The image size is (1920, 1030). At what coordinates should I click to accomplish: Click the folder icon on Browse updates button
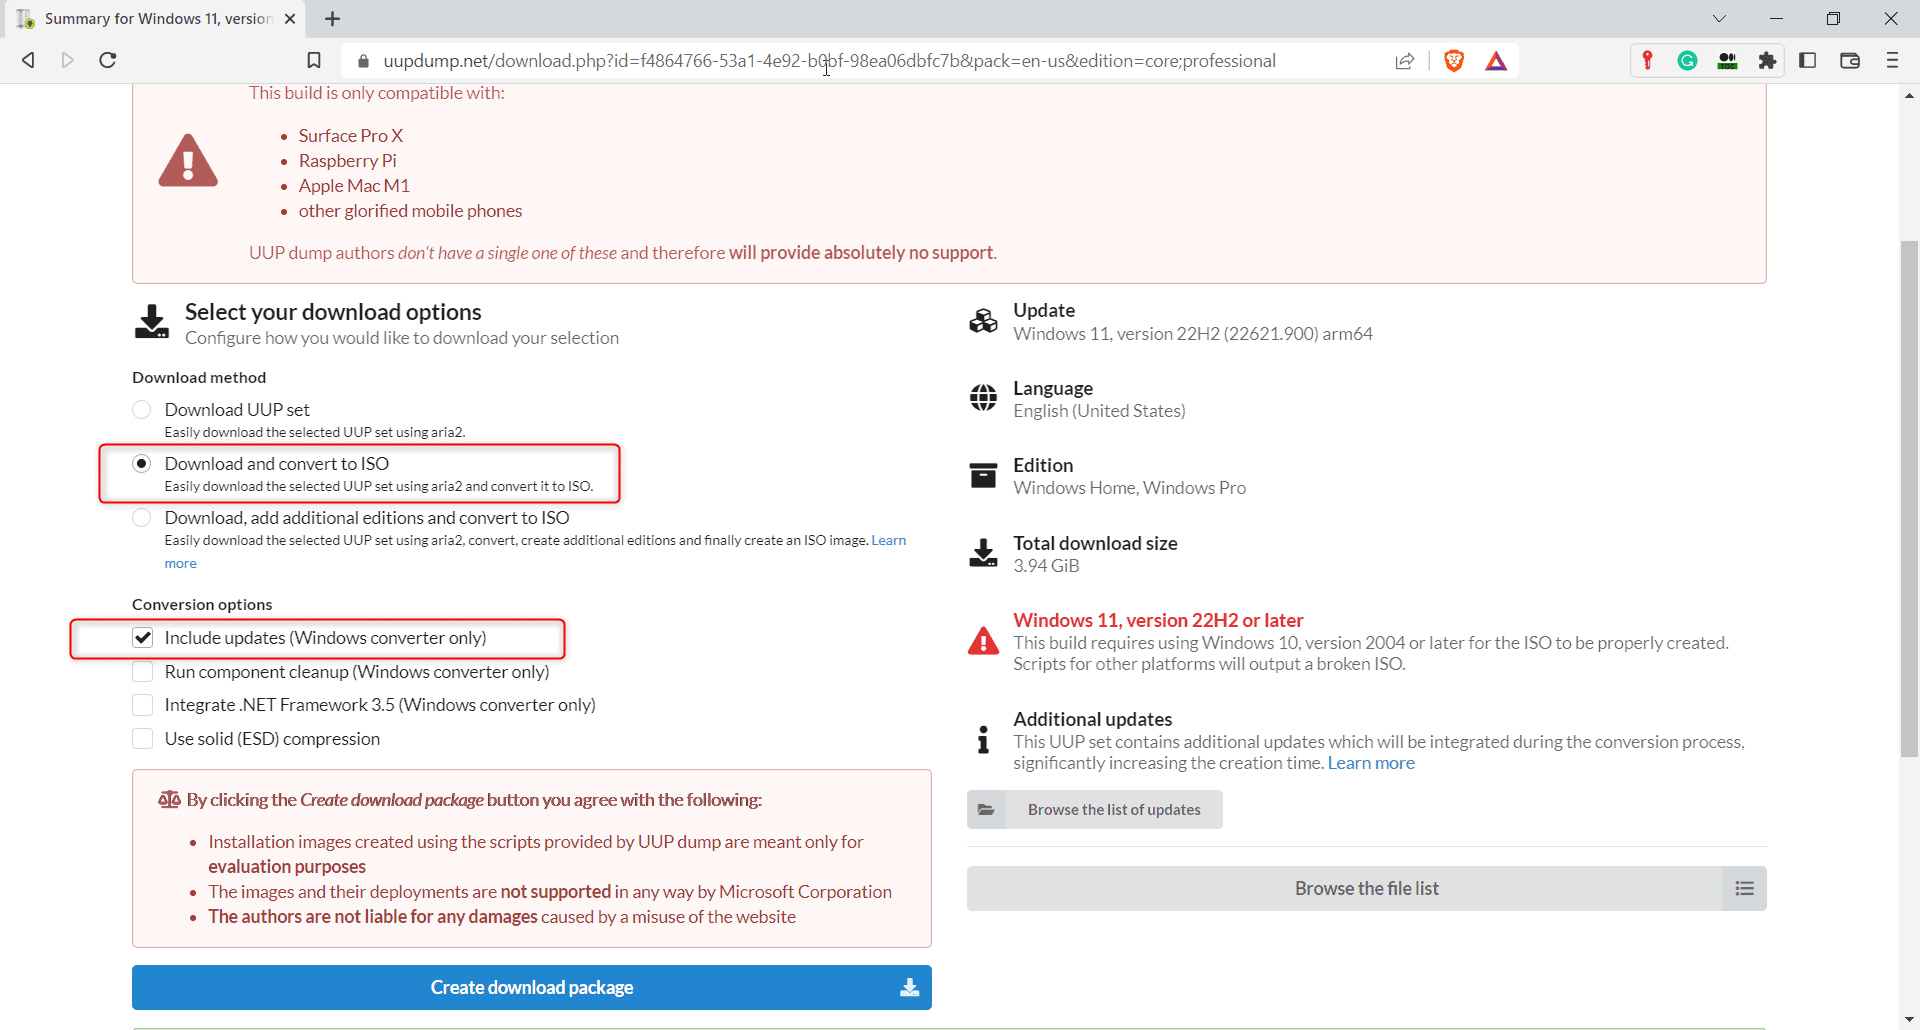(986, 810)
